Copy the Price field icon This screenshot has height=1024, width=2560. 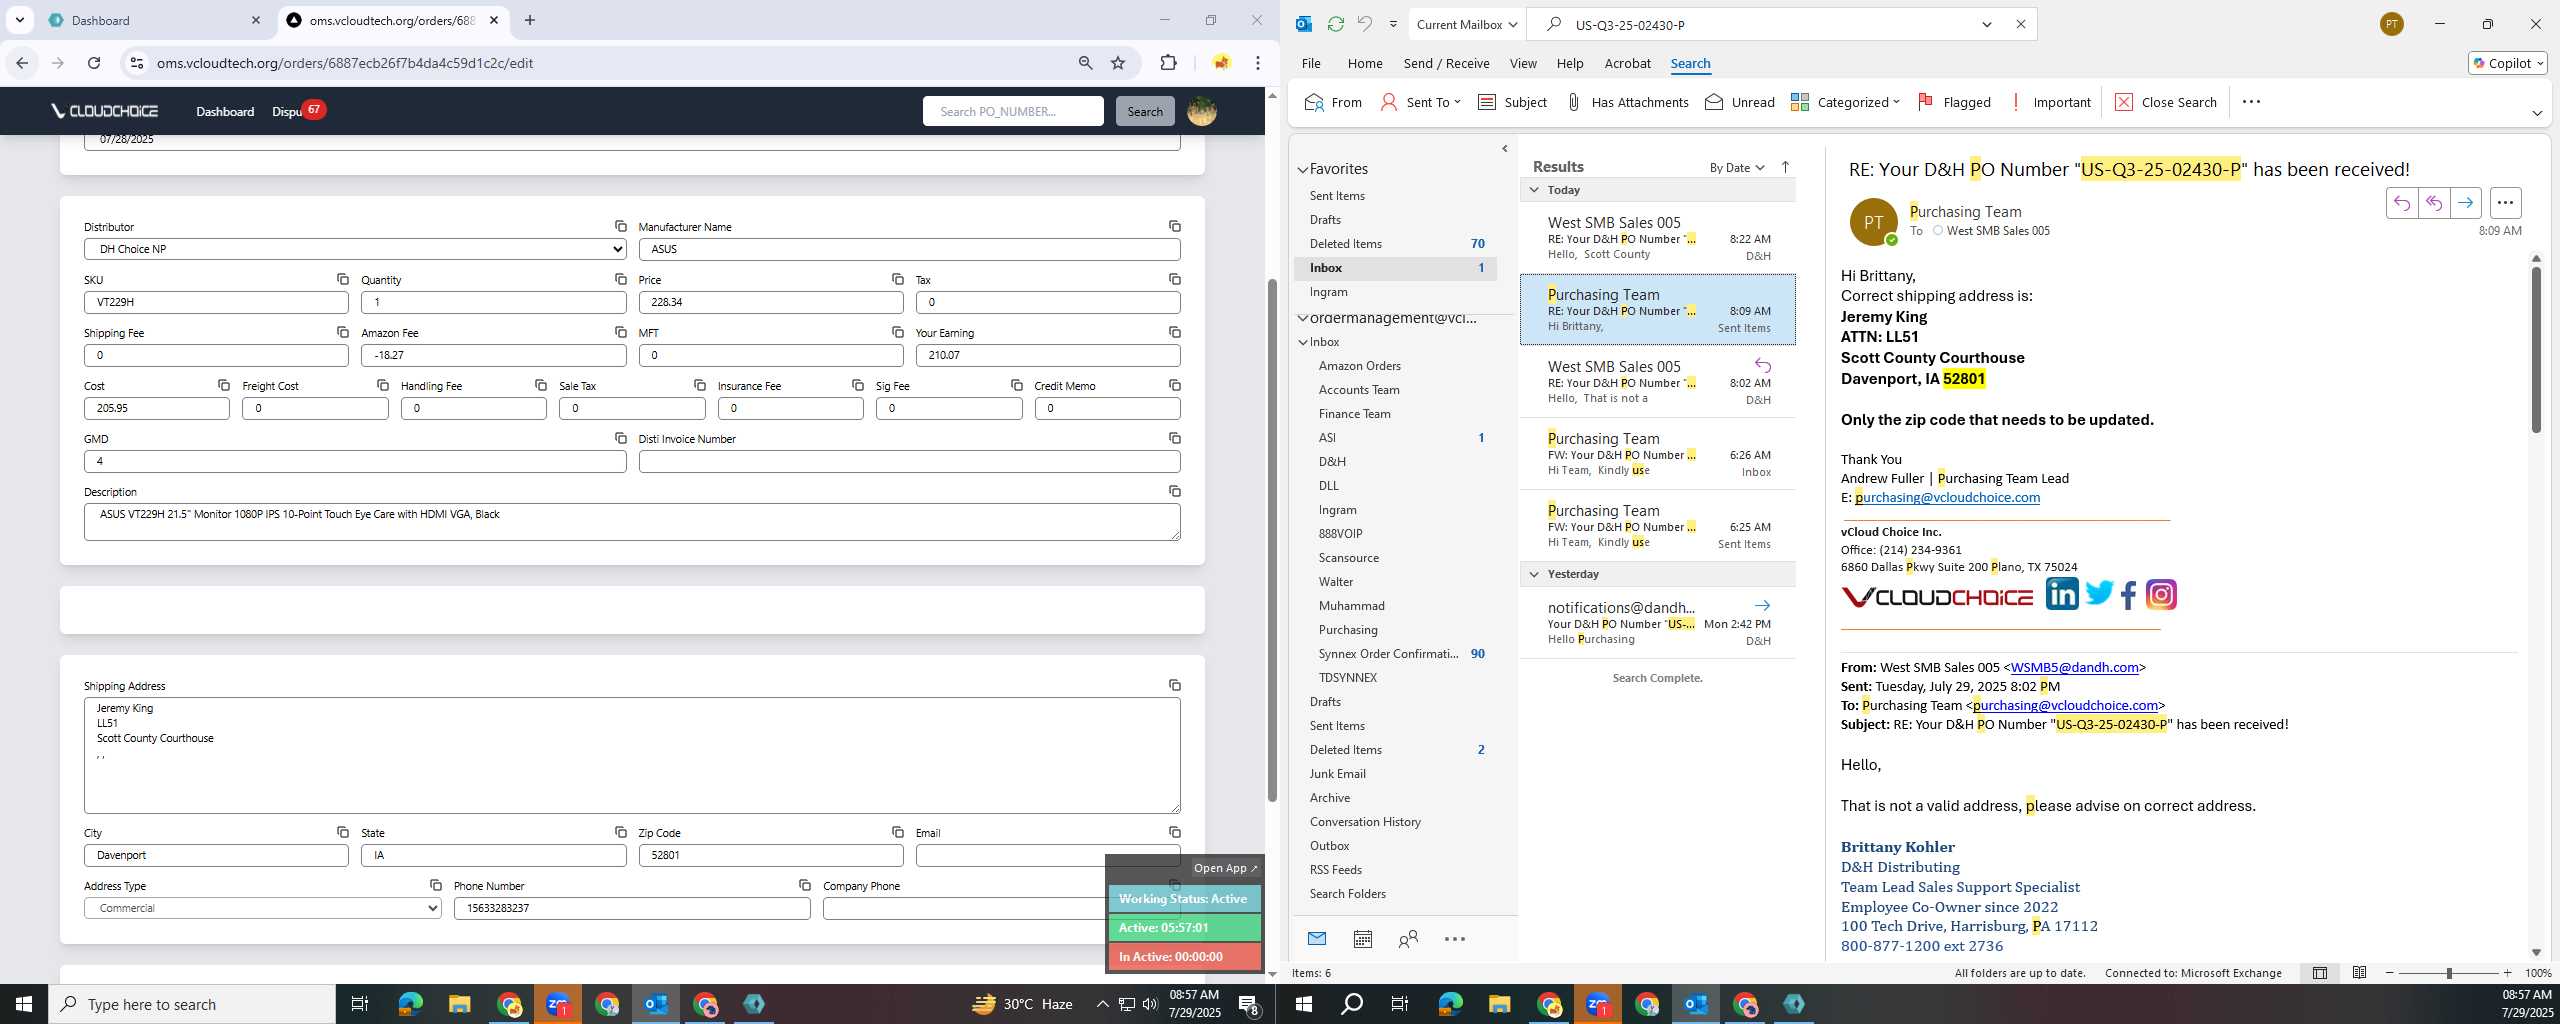point(898,279)
